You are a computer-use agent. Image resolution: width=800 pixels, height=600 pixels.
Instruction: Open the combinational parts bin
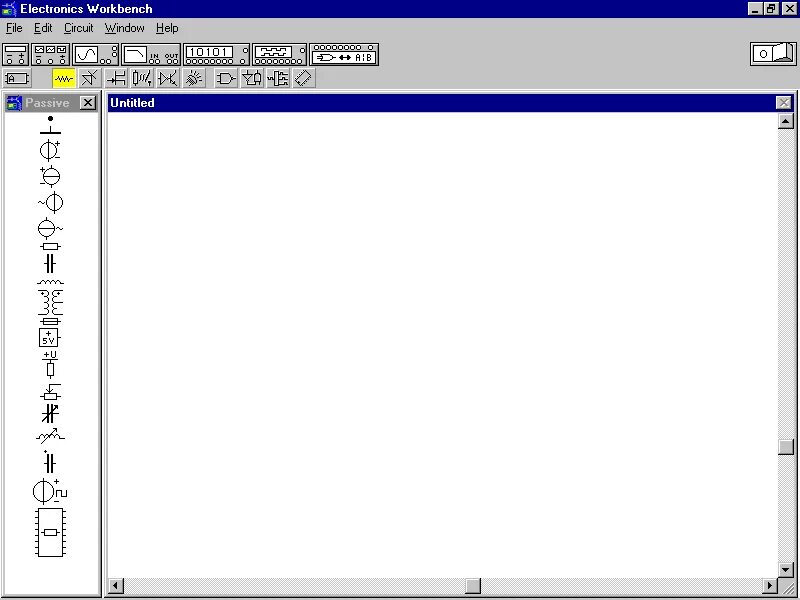point(252,79)
